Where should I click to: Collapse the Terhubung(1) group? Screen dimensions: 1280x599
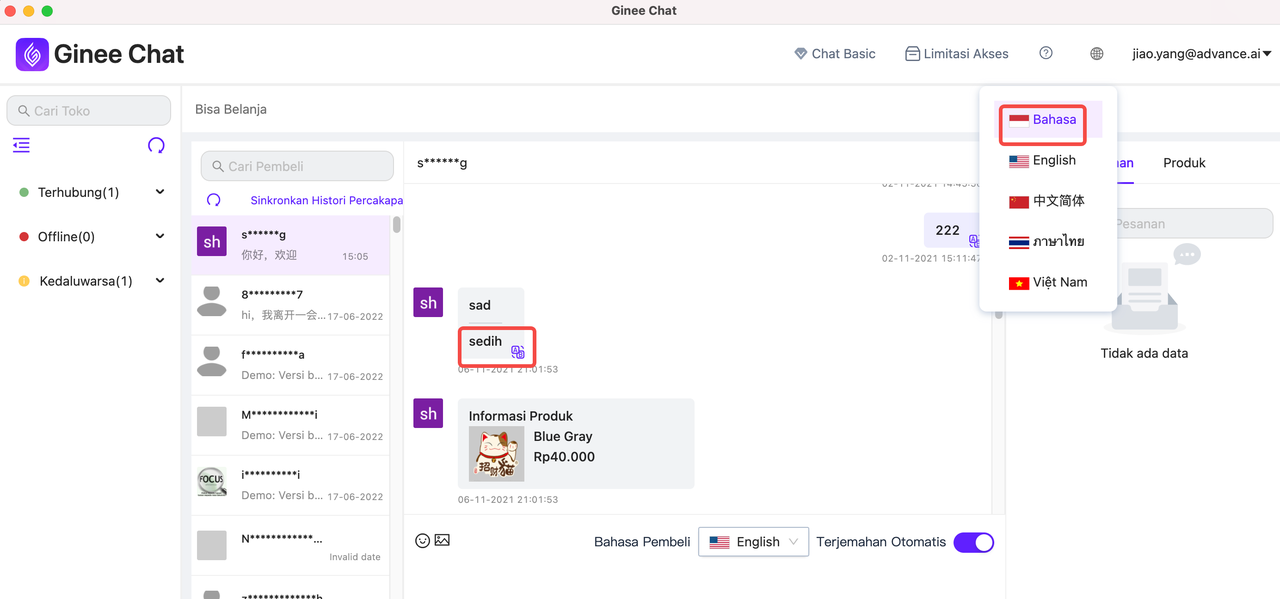[159, 191]
